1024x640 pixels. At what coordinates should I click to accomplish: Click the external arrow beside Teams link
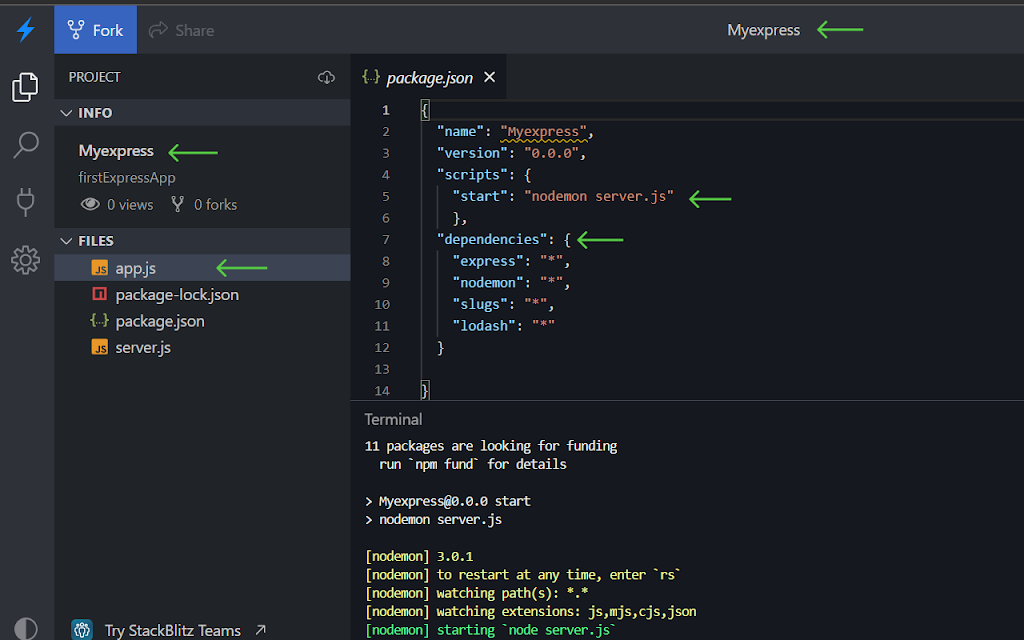click(x=261, y=630)
